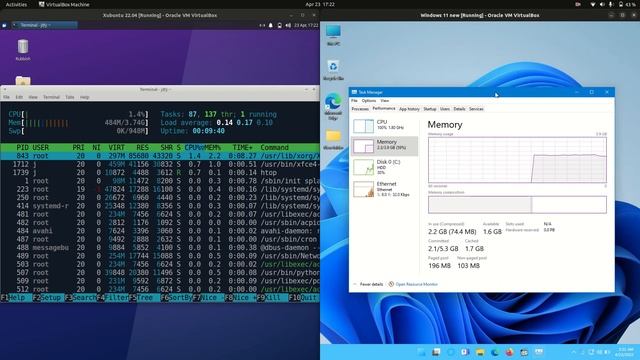Screen dimensions: 640x360
Task: Click the Task Manager icon in Windows taskbar
Action: [539, 352]
